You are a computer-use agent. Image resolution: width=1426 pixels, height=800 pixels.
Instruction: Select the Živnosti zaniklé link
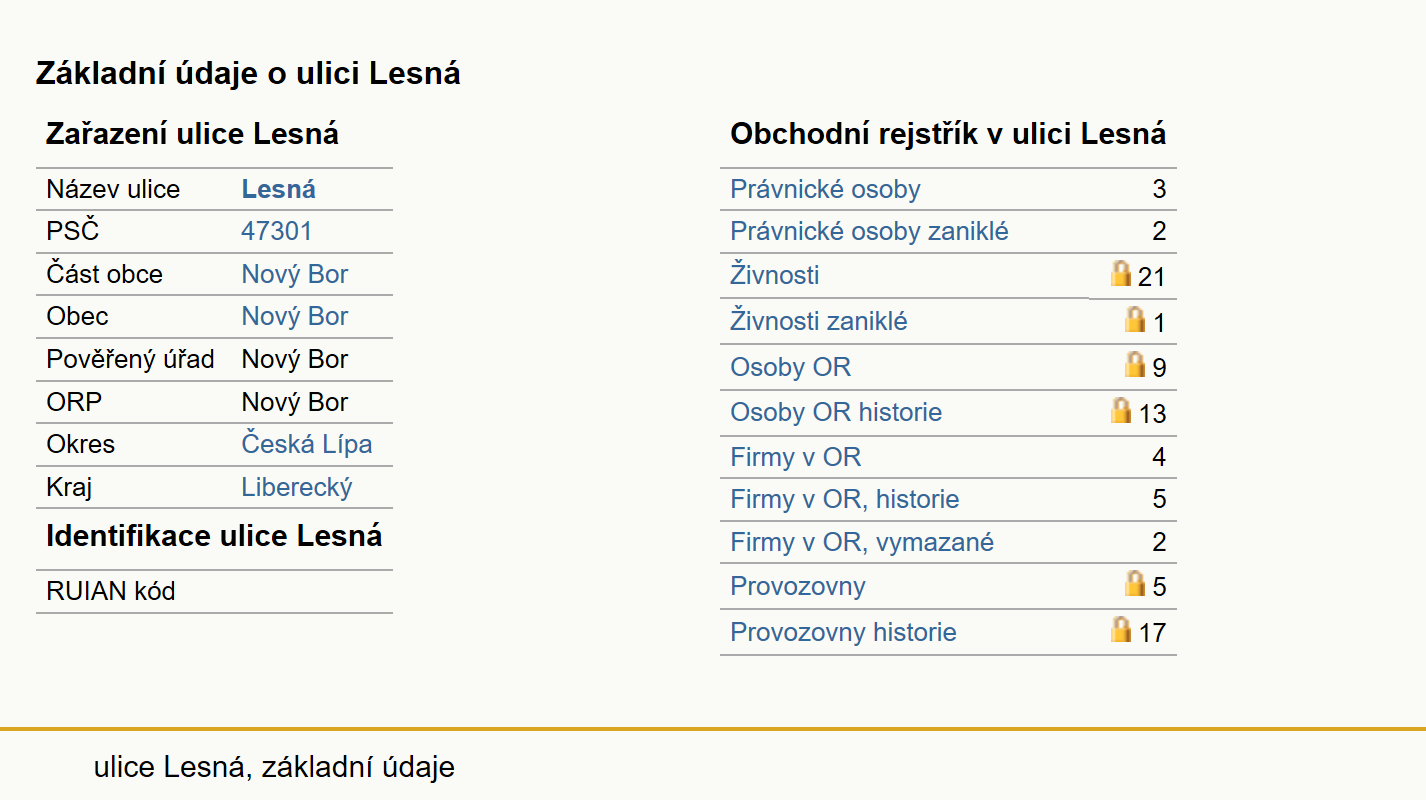pos(819,321)
